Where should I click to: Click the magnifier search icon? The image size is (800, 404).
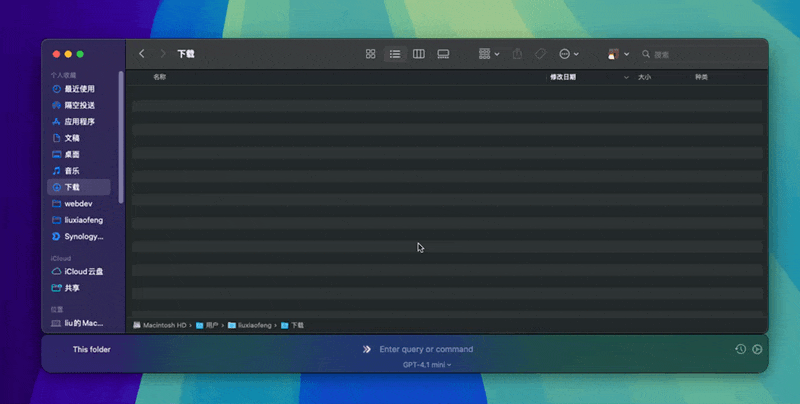tap(646, 54)
